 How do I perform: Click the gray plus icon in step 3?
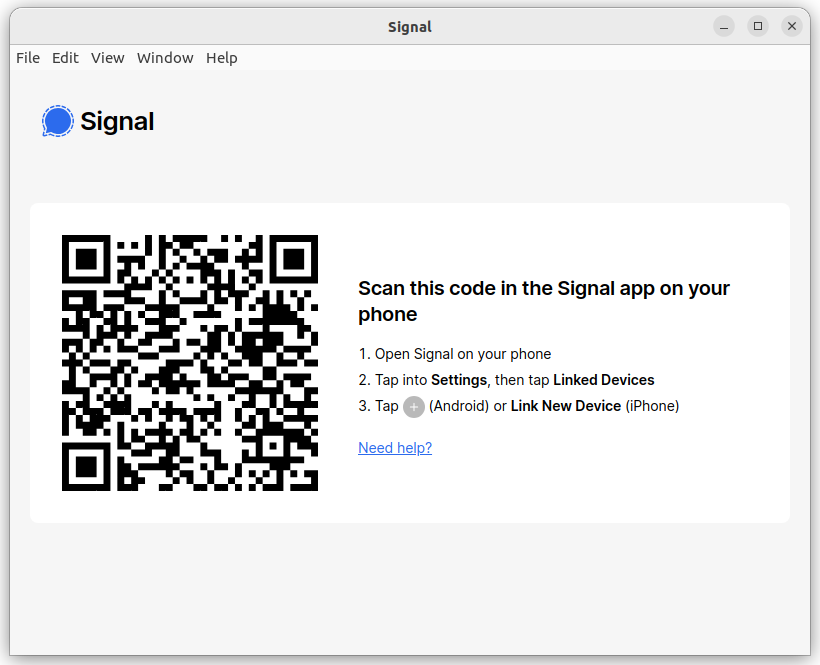414,407
